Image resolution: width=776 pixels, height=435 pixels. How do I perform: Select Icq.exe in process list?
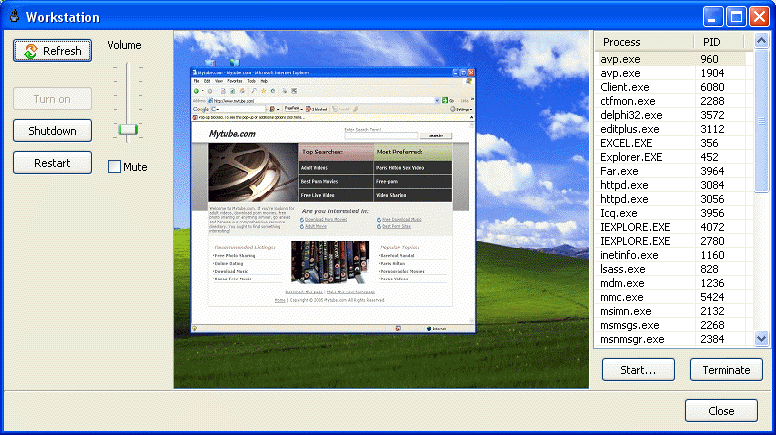618,213
